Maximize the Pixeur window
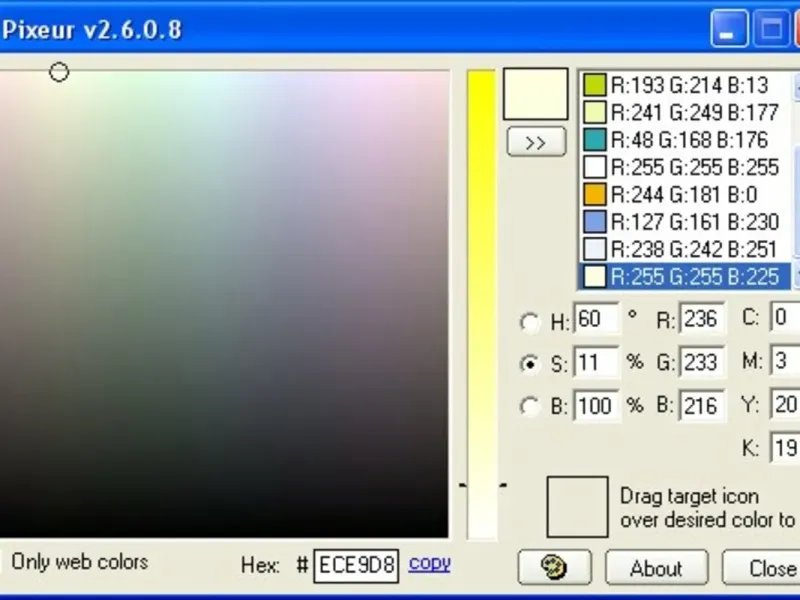Image resolution: width=800 pixels, height=600 pixels. point(772,29)
